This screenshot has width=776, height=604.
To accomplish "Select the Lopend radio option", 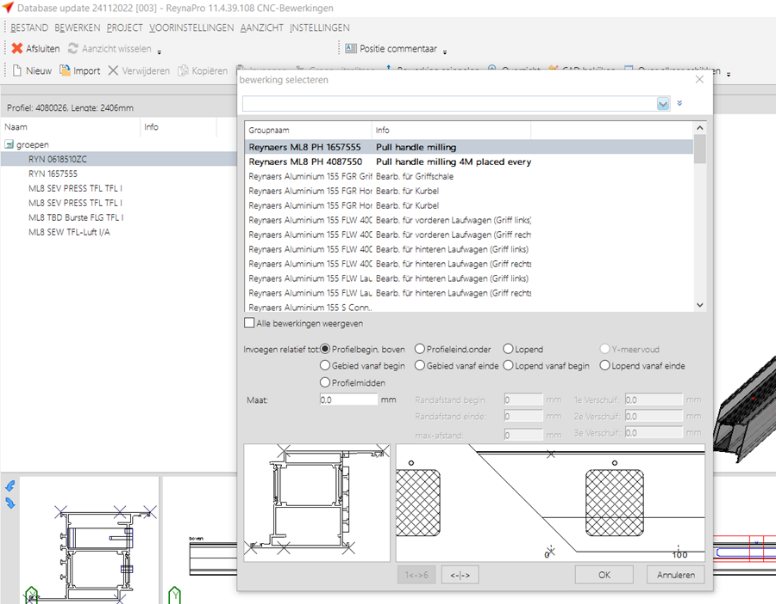I will tap(508, 349).
